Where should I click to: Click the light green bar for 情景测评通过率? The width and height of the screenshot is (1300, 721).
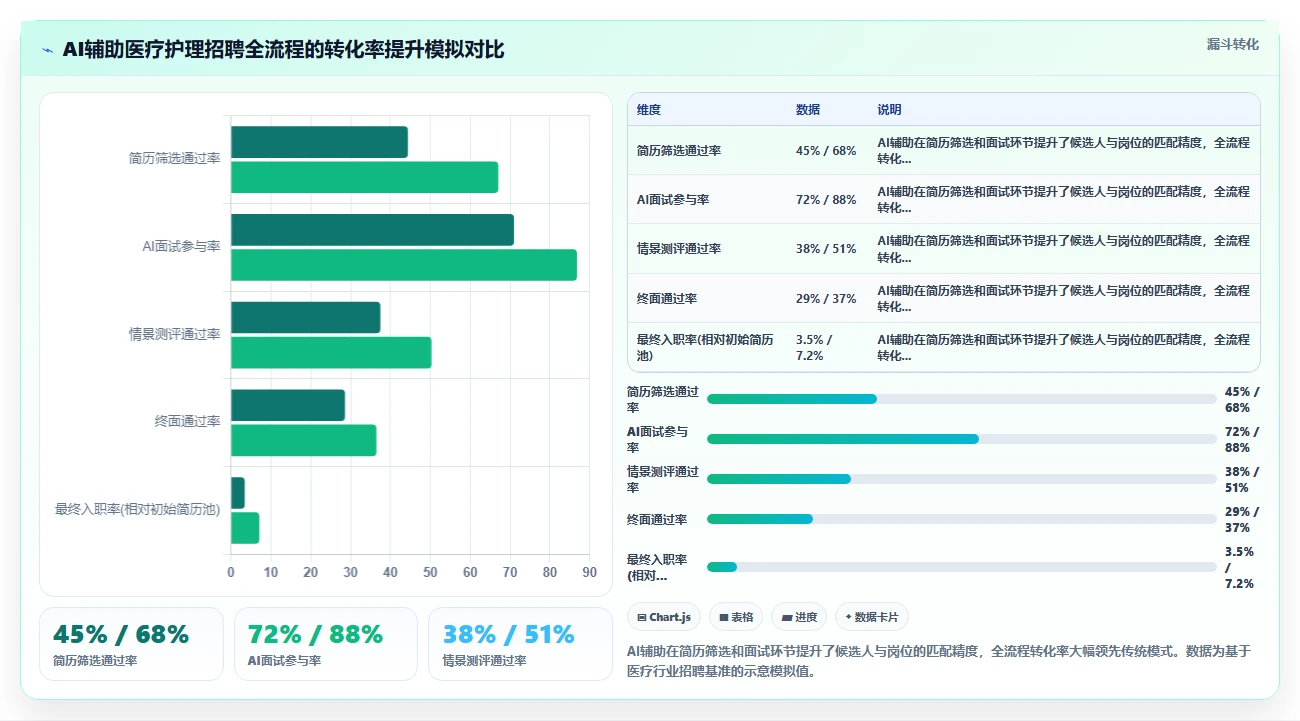(331, 352)
